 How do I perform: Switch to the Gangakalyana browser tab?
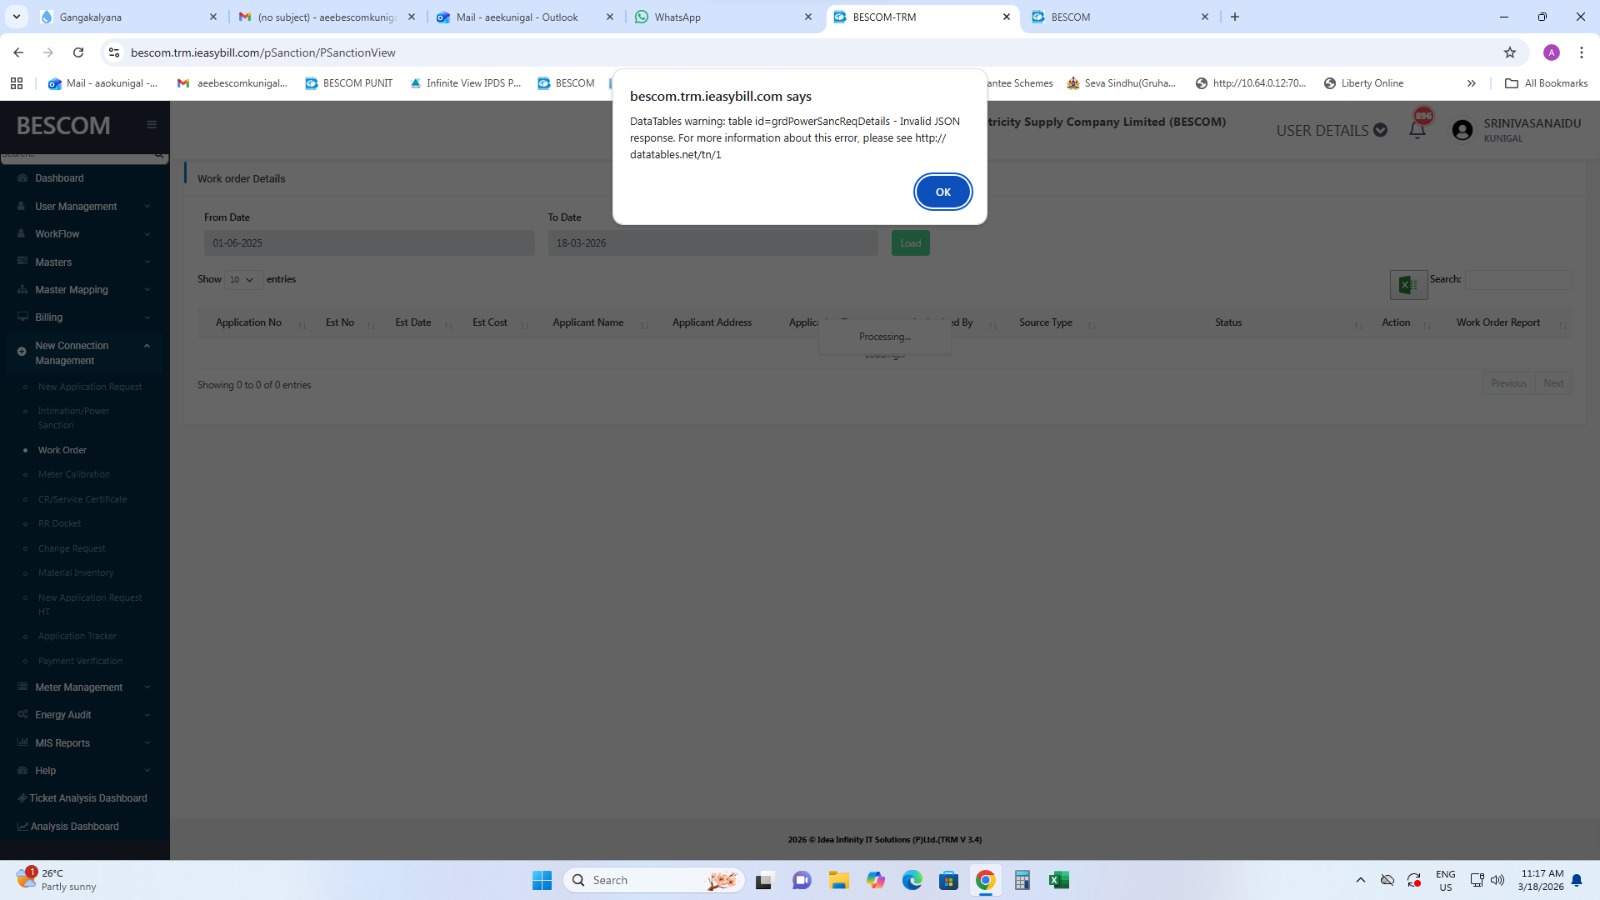point(126,17)
